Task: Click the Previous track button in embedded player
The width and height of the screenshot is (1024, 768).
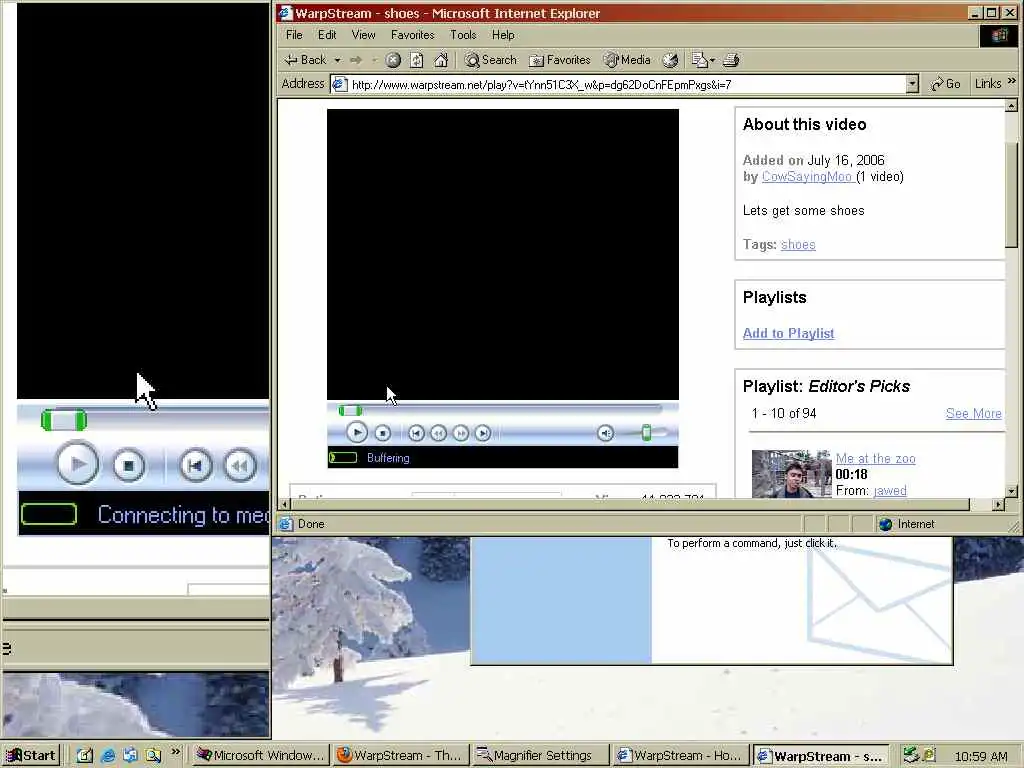Action: (x=416, y=433)
